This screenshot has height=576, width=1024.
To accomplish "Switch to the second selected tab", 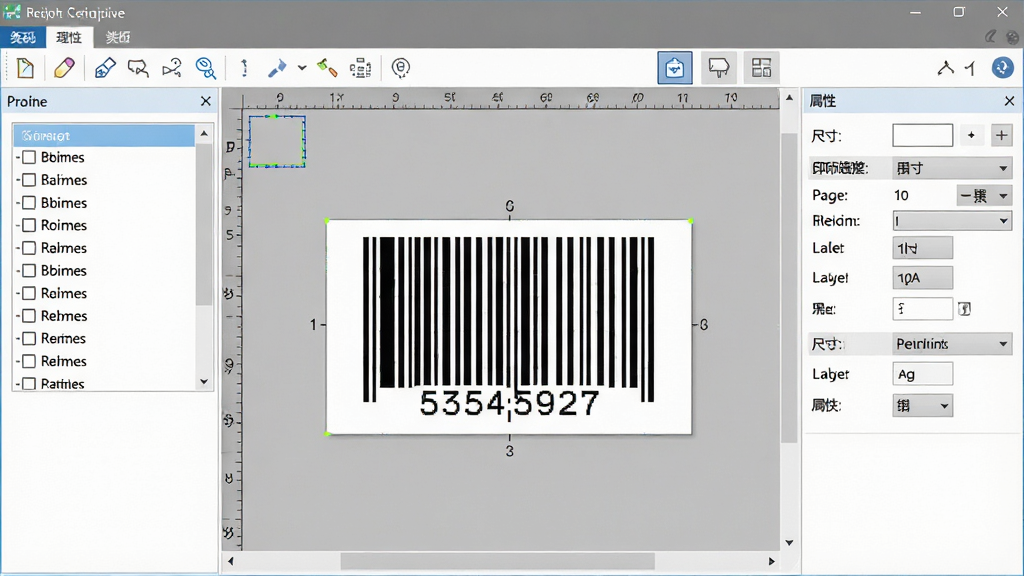I will [69, 37].
